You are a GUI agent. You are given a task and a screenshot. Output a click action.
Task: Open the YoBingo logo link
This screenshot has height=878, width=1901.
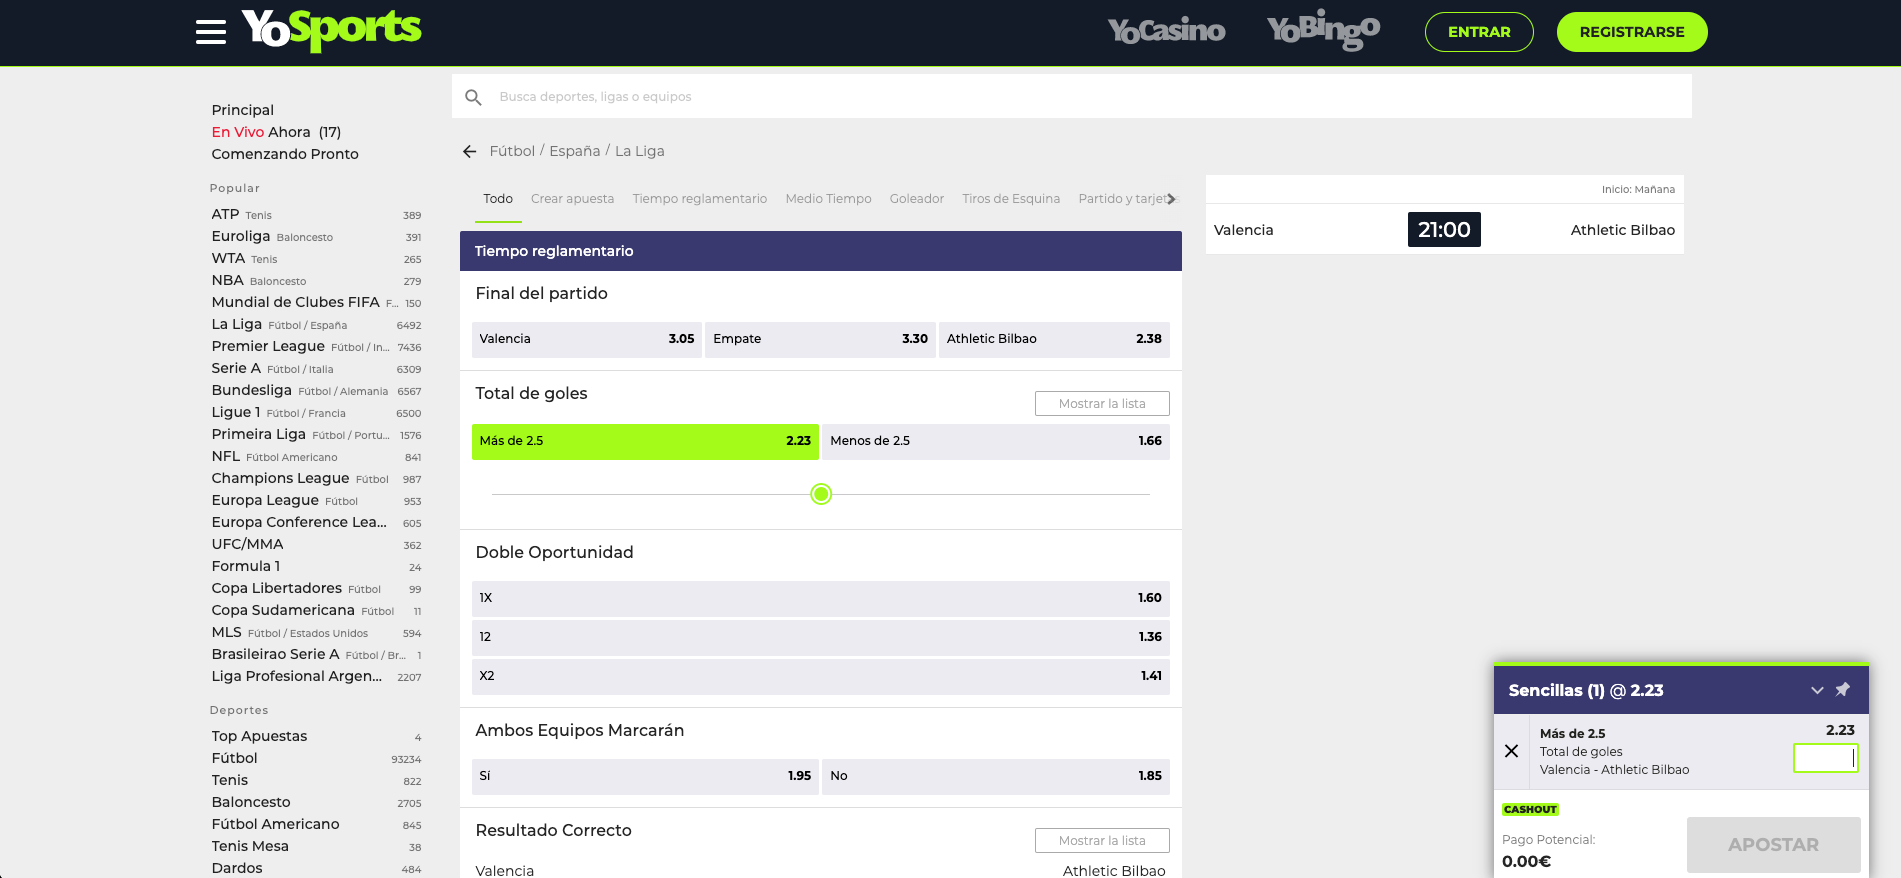1323,29
